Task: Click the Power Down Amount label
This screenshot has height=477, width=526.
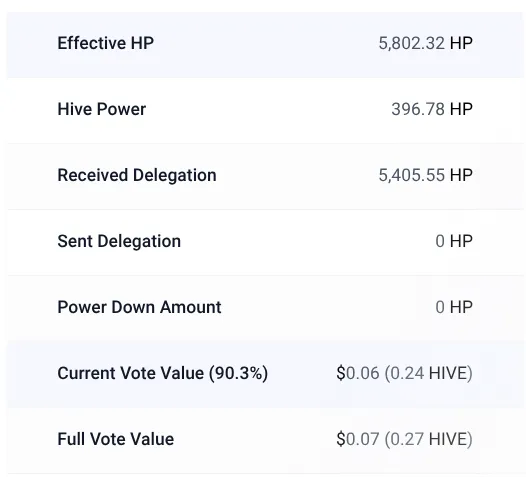Action: pyautogui.click(x=139, y=307)
